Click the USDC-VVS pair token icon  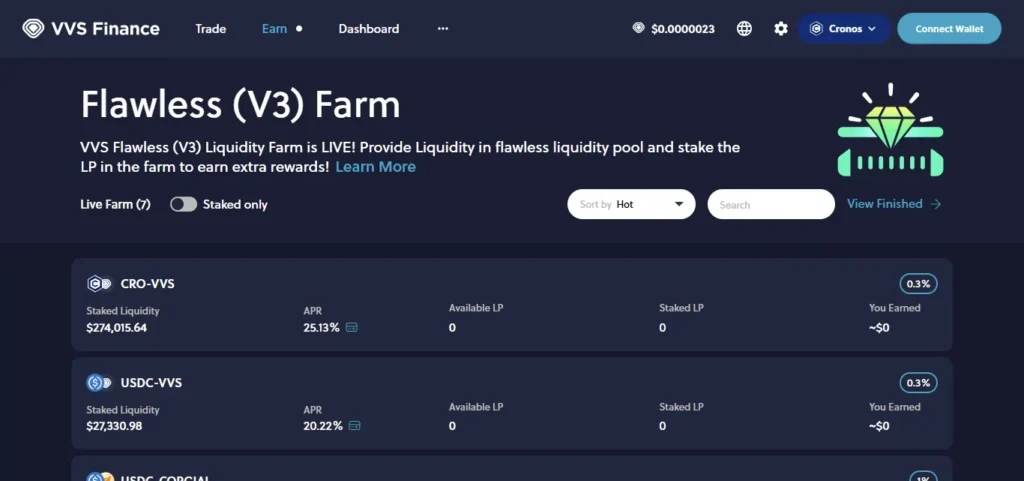(98, 382)
